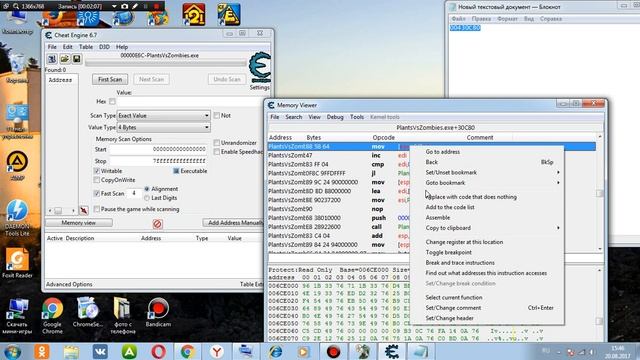The height and width of the screenshot is (360, 640).
Task: Open the 'фото с телефона' folder
Action: tap(122, 316)
